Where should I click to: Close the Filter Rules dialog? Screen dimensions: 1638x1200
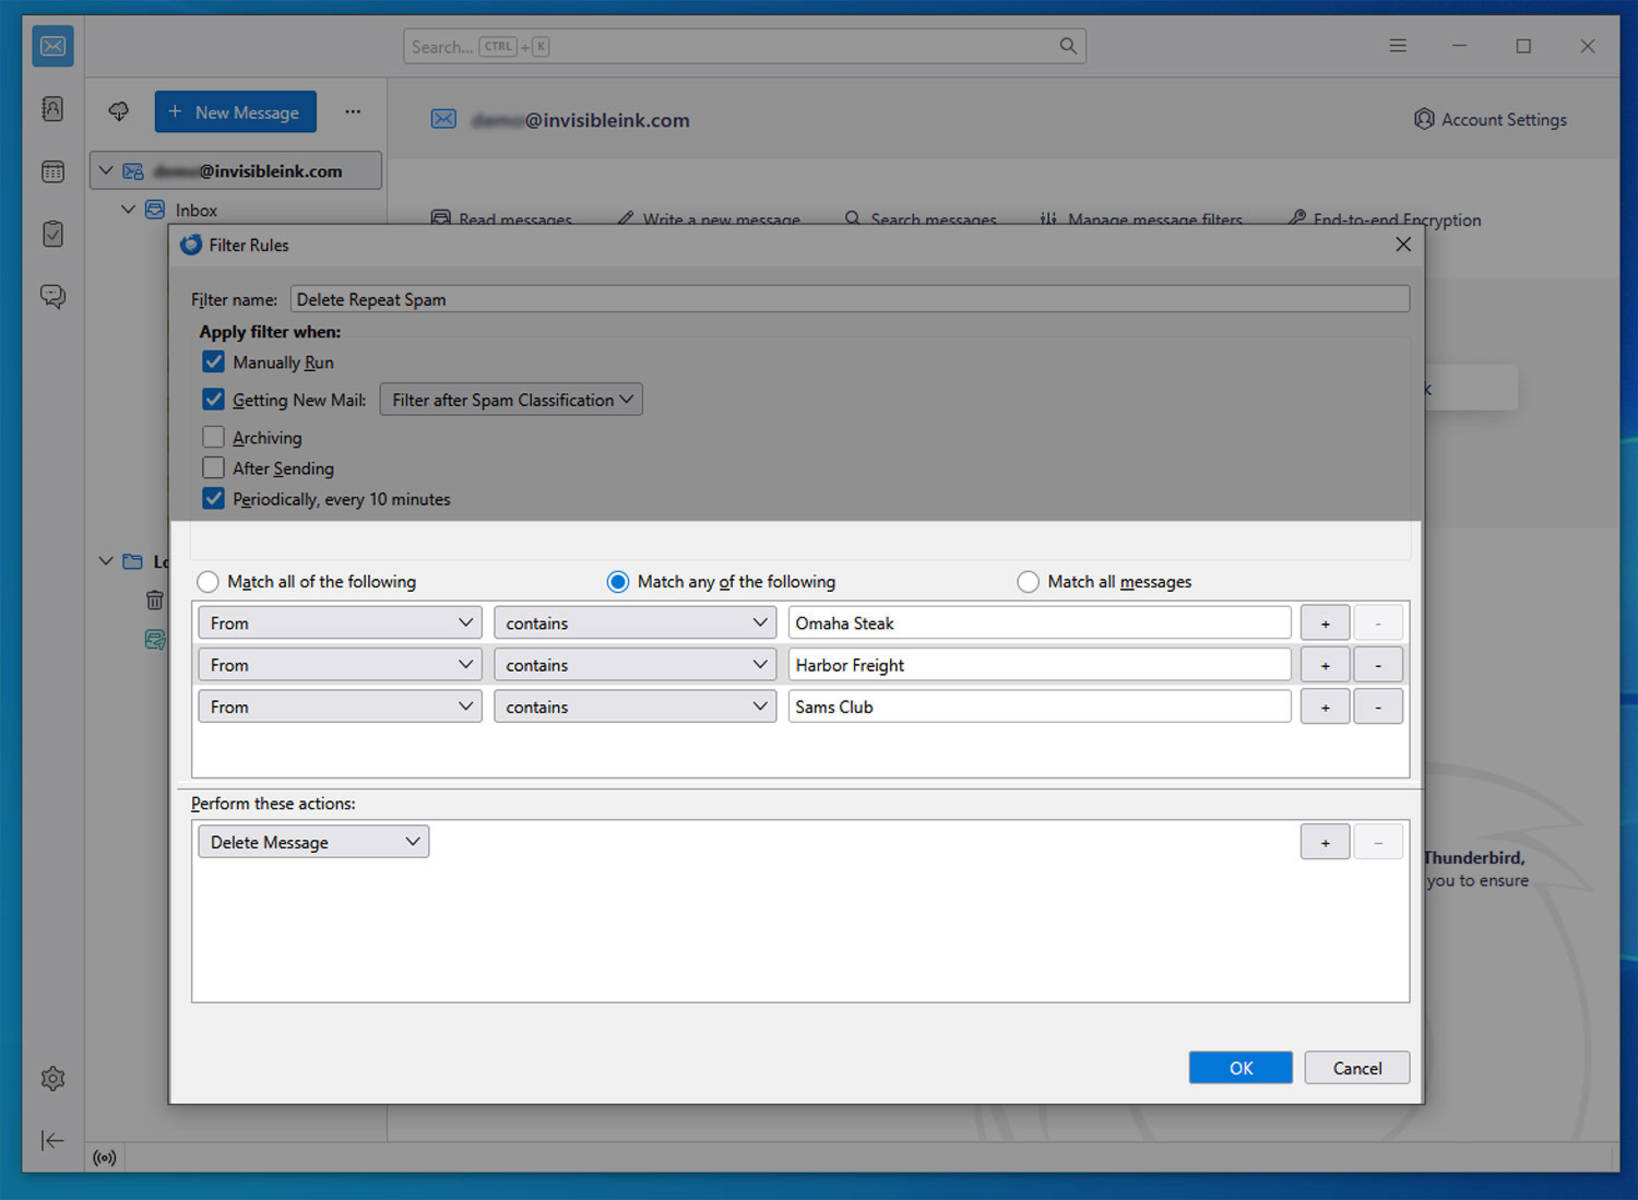coord(1403,245)
